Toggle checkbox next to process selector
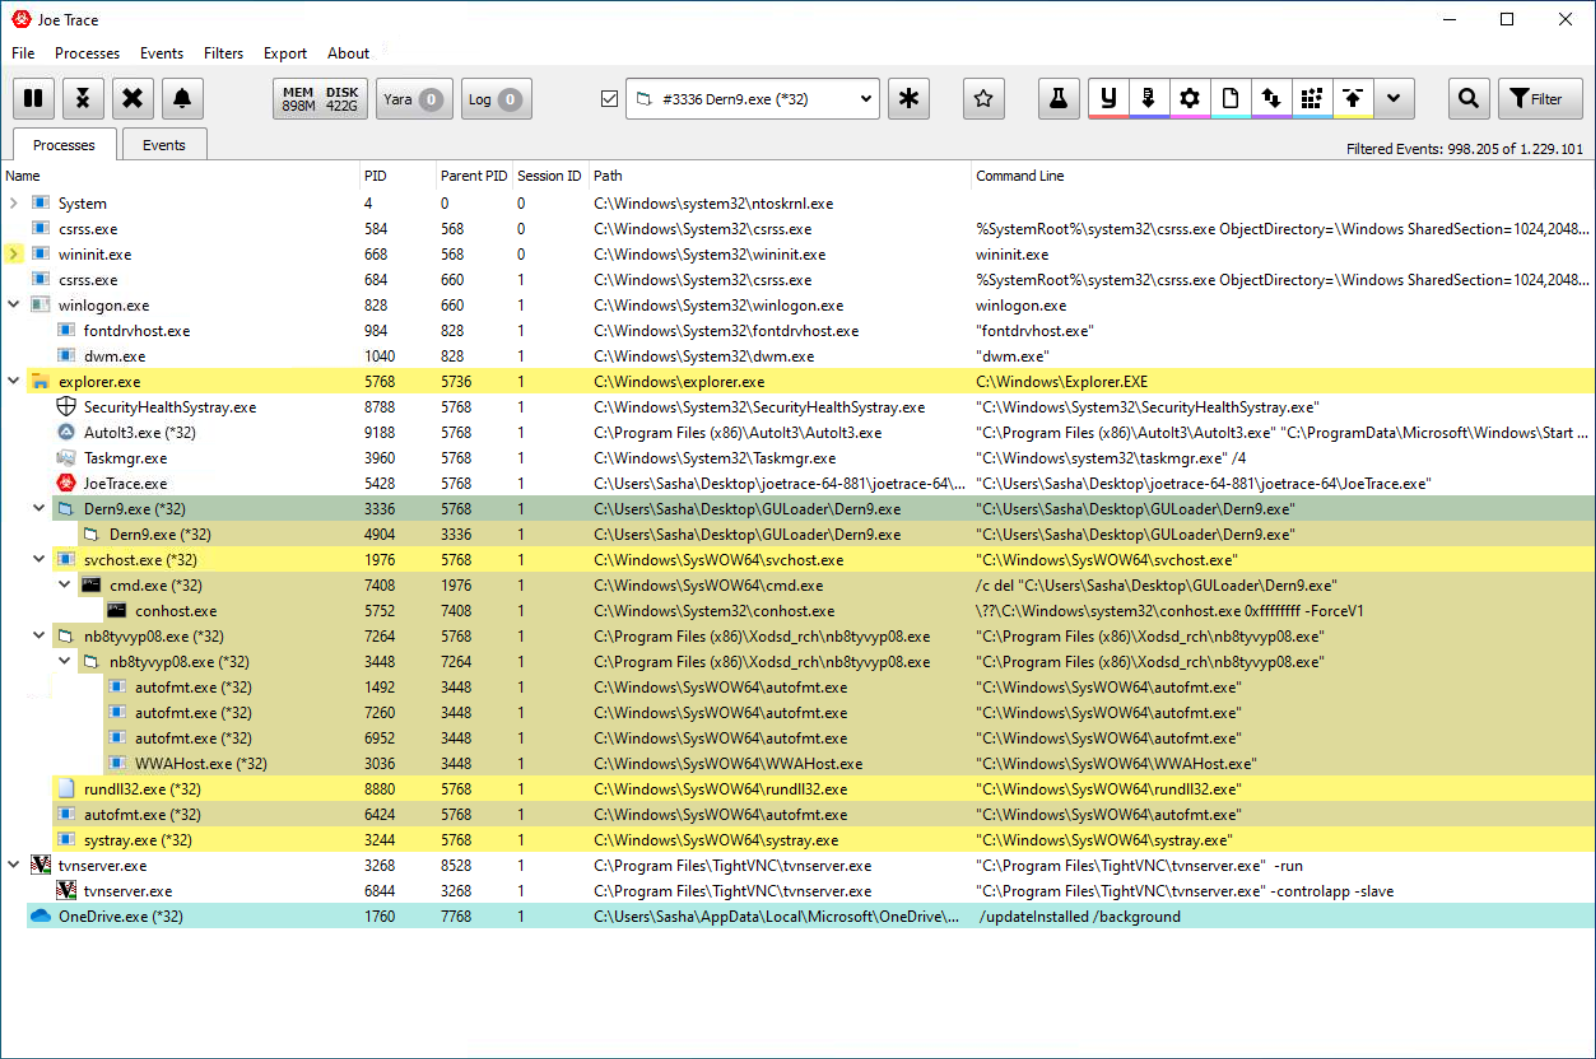The height and width of the screenshot is (1059, 1596). click(609, 99)
